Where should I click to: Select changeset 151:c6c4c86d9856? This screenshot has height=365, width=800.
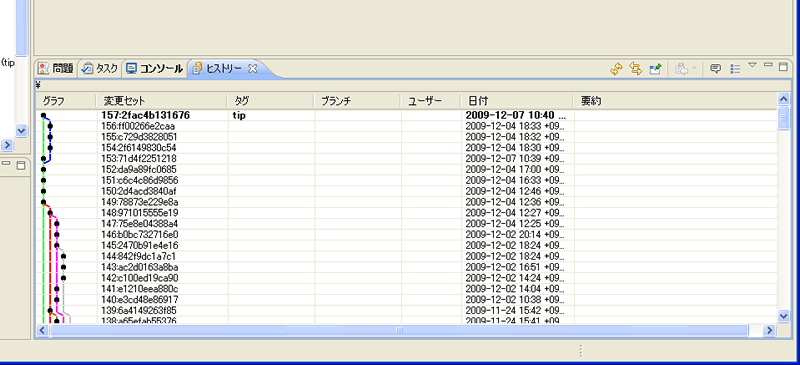tap(139, 180)
